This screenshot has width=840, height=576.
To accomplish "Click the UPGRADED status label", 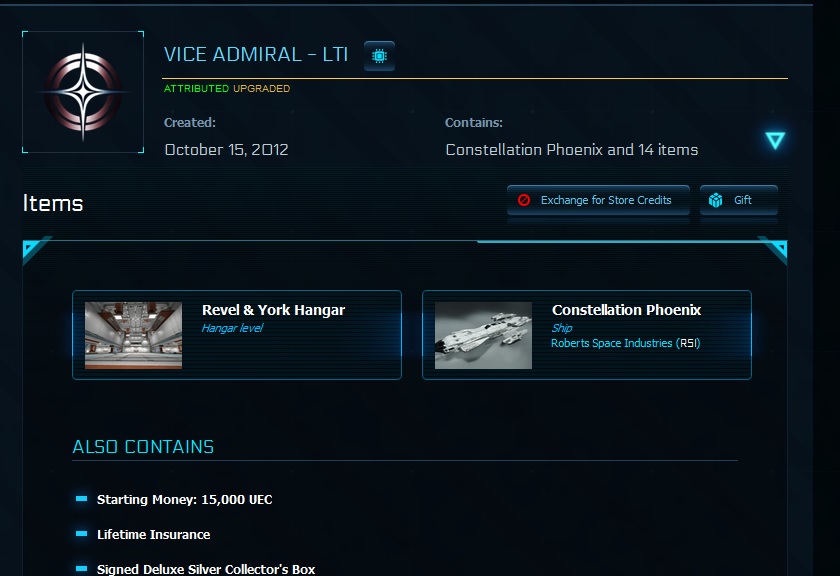I will click(x=261, y=88).
